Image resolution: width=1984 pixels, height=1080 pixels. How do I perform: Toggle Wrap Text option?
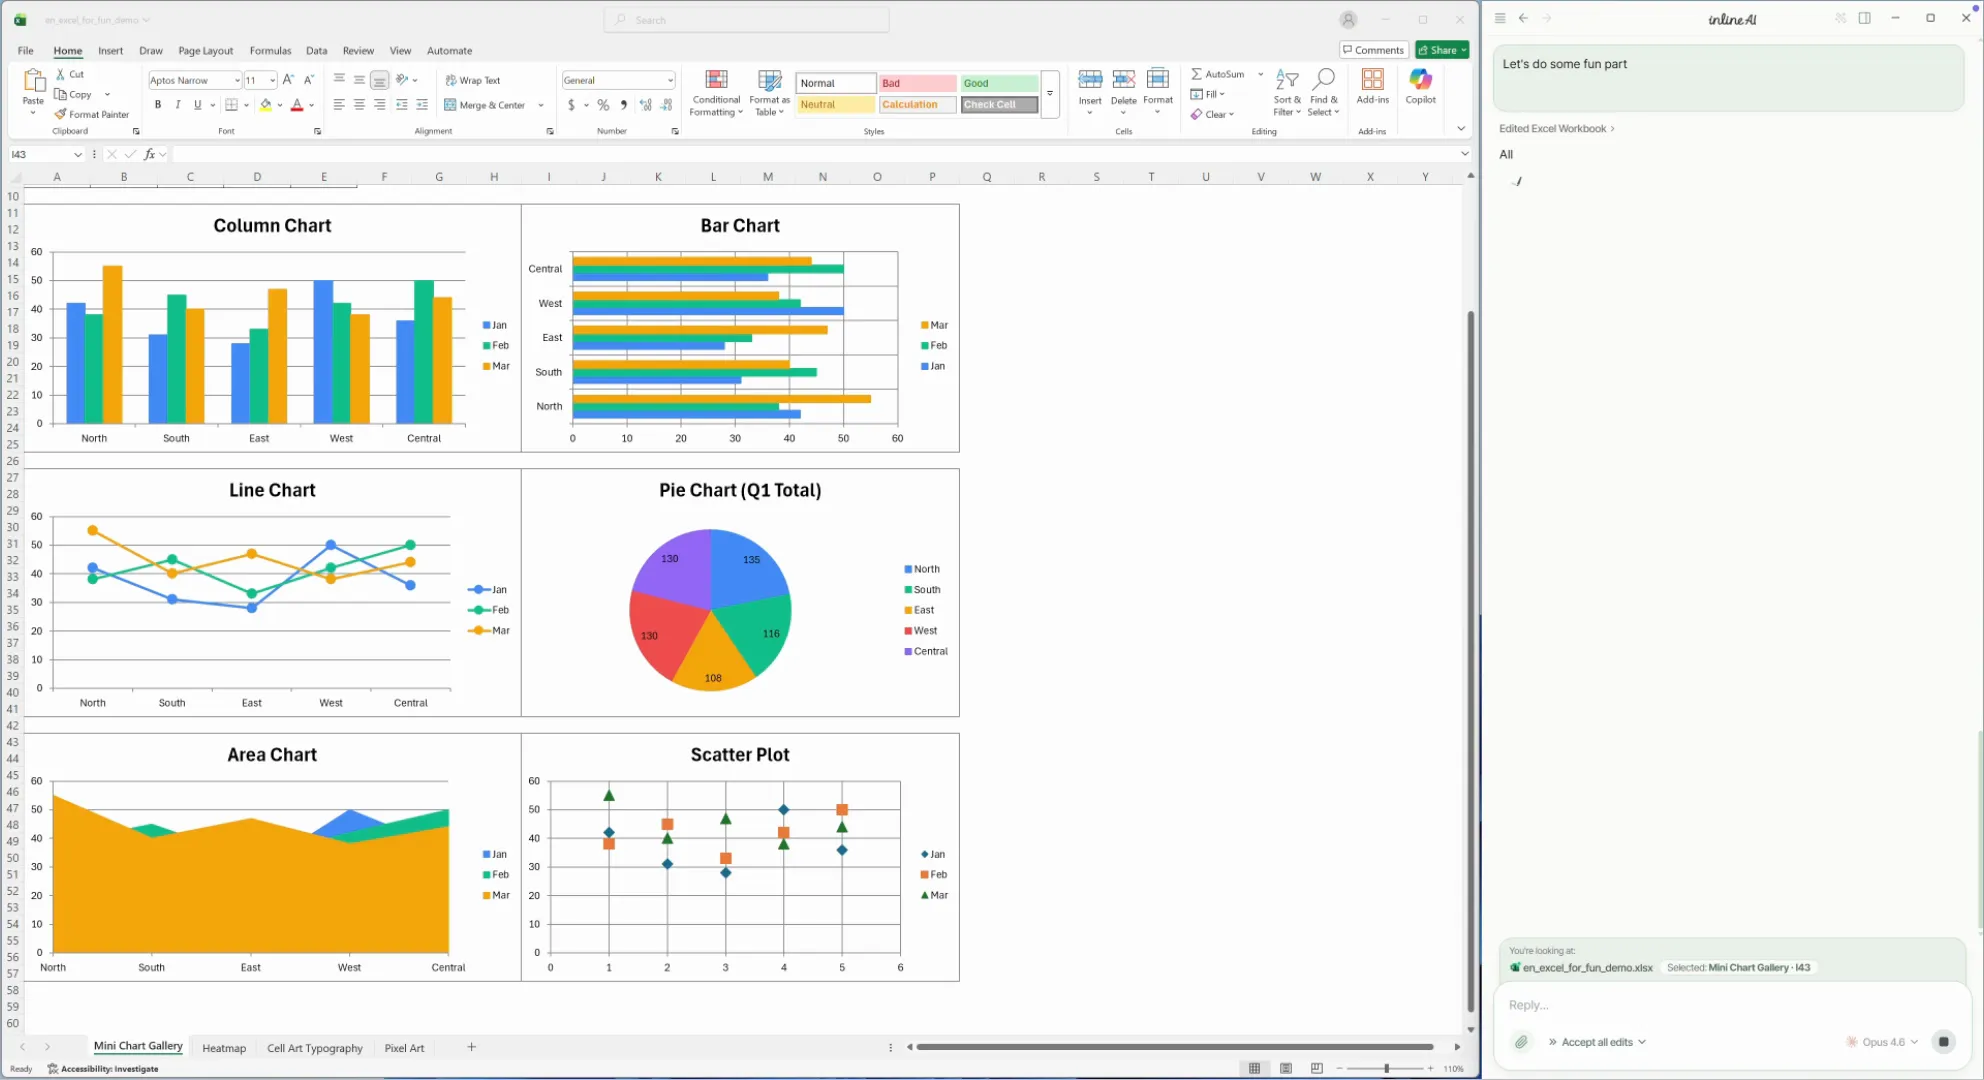(x=473, y=80)
